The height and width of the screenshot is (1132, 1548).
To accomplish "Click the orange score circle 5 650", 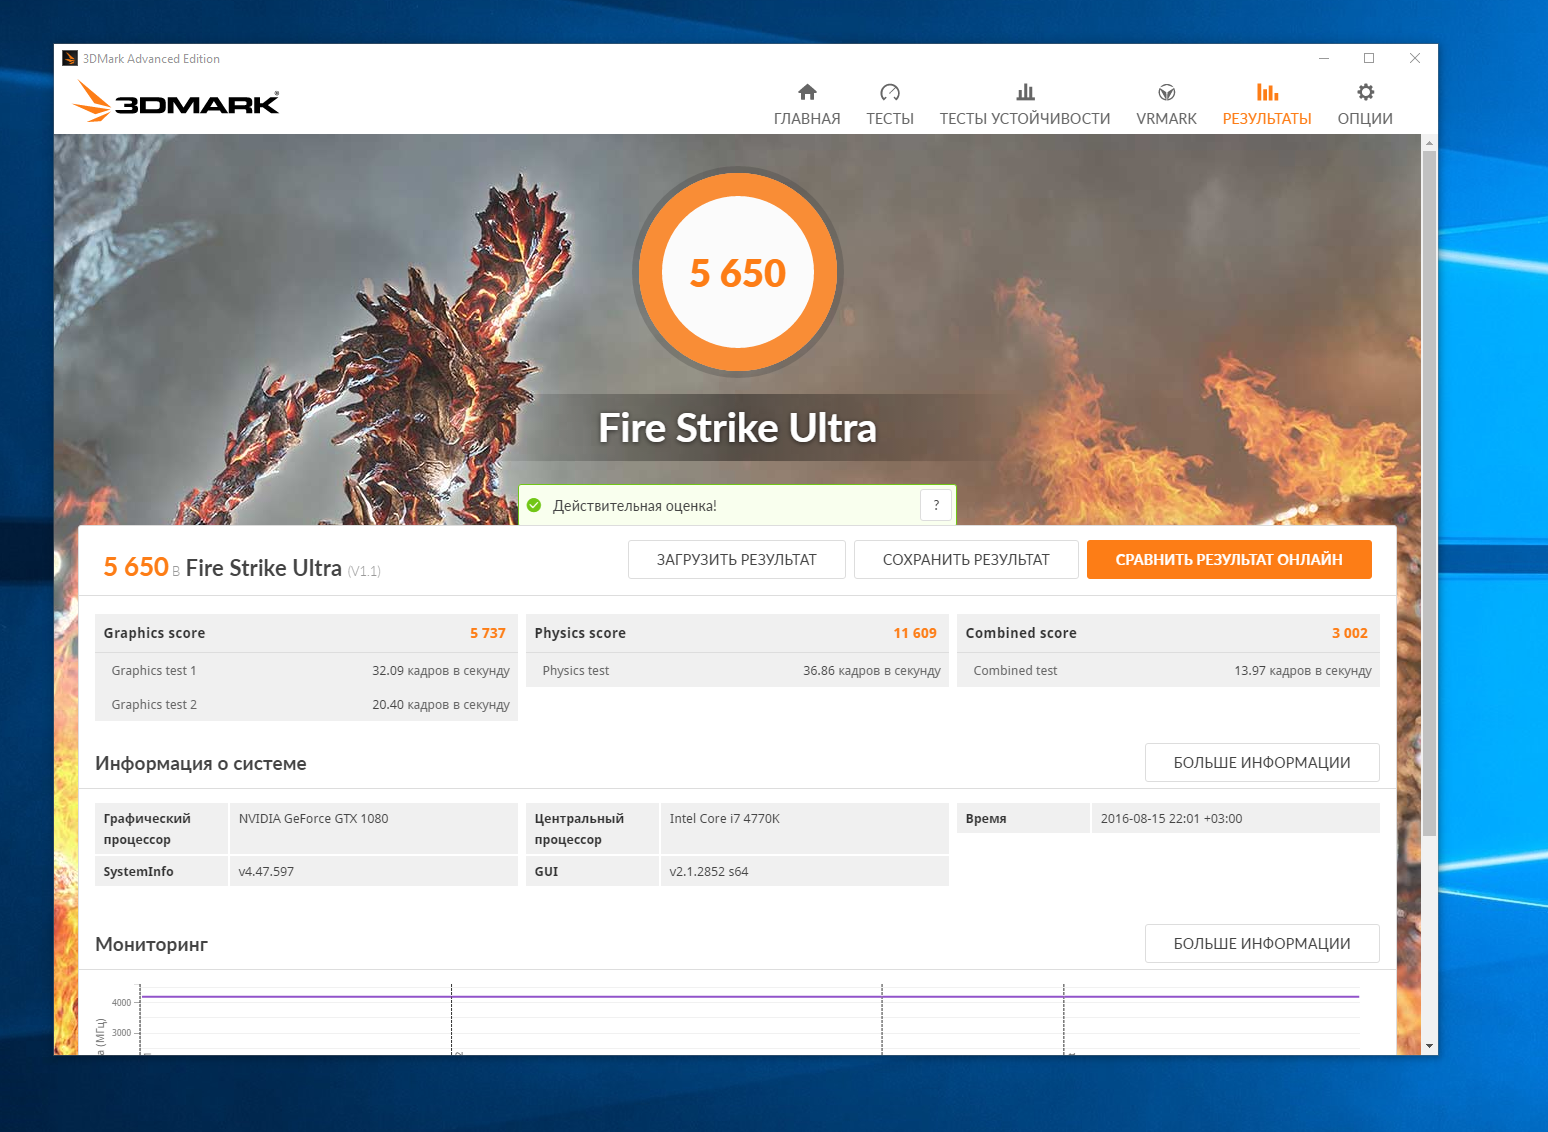I will pos(738,272).
